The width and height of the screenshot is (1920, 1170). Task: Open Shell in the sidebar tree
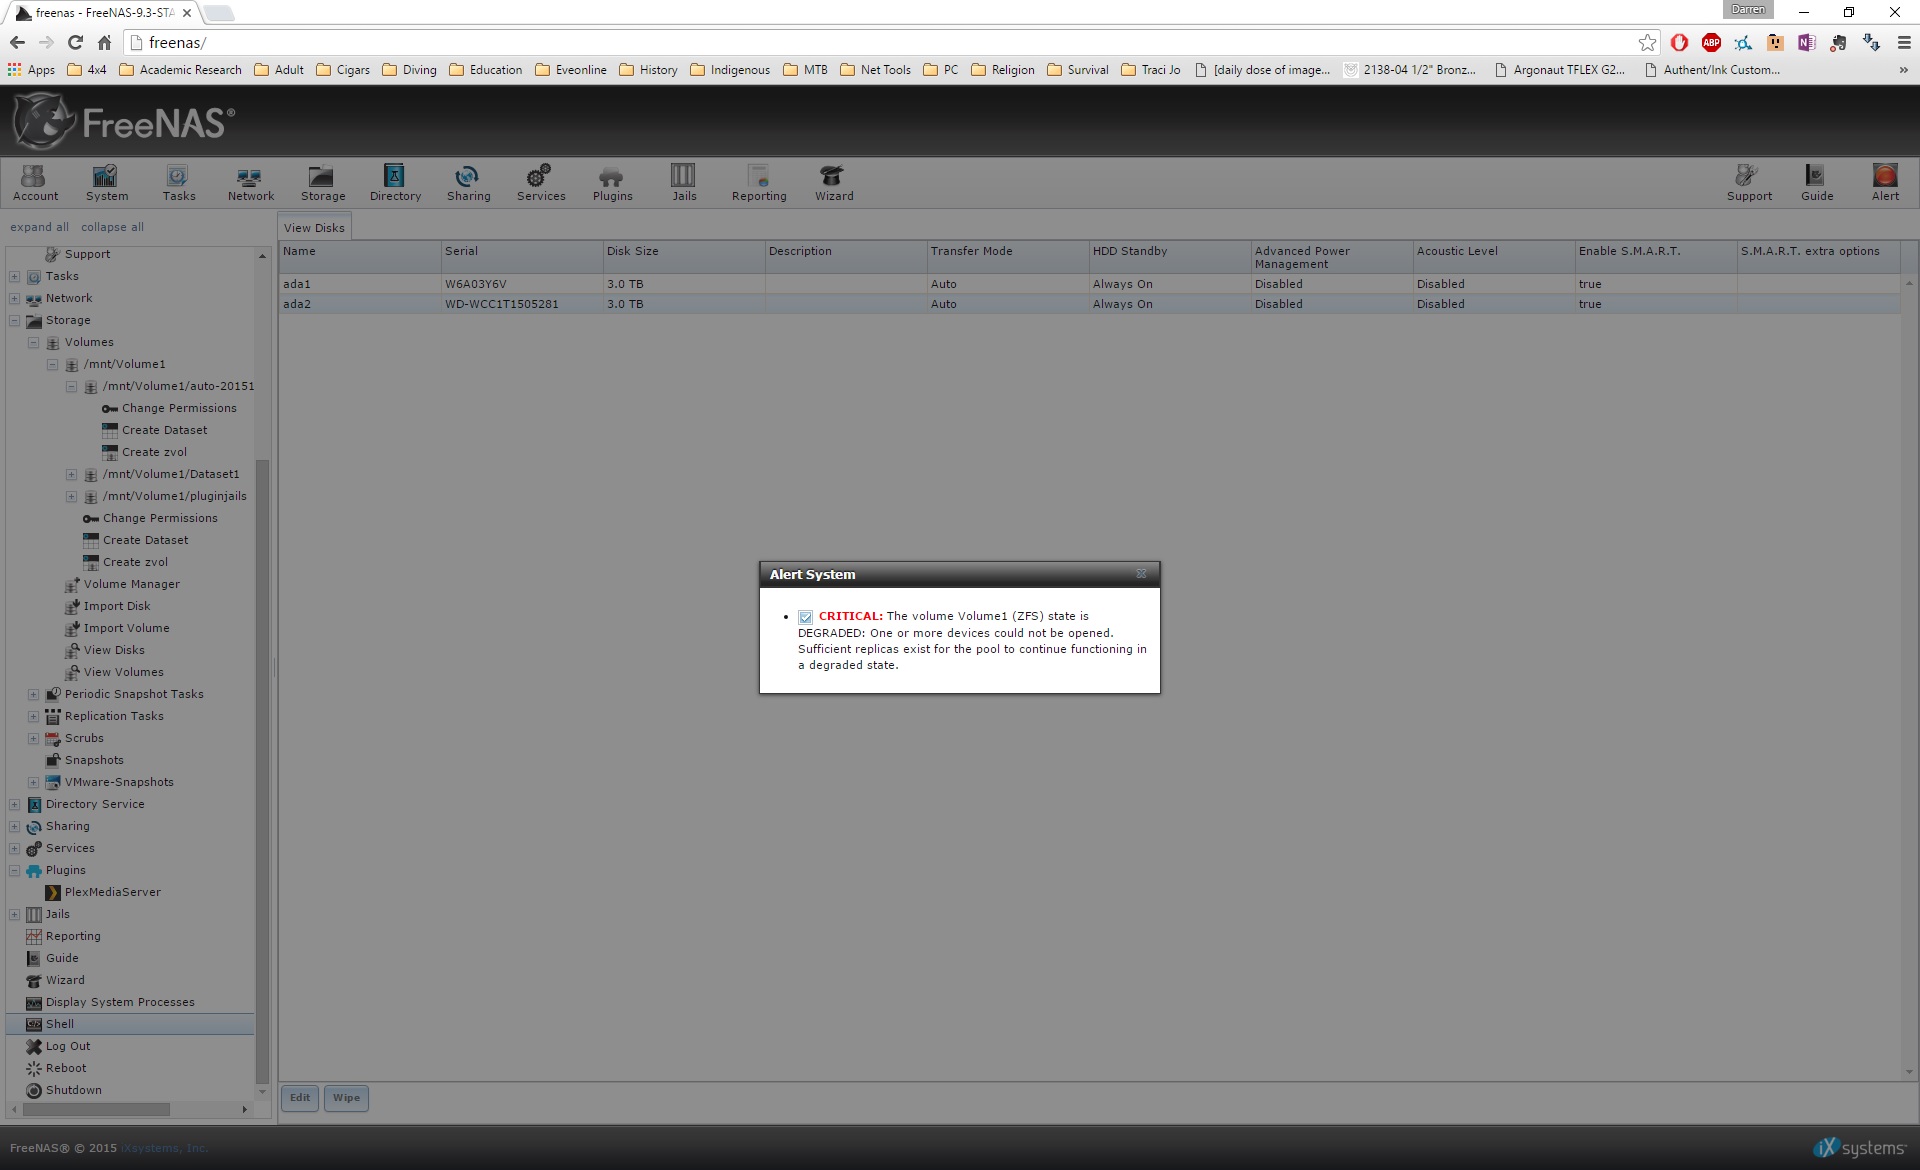click(x=60, y=1024)
